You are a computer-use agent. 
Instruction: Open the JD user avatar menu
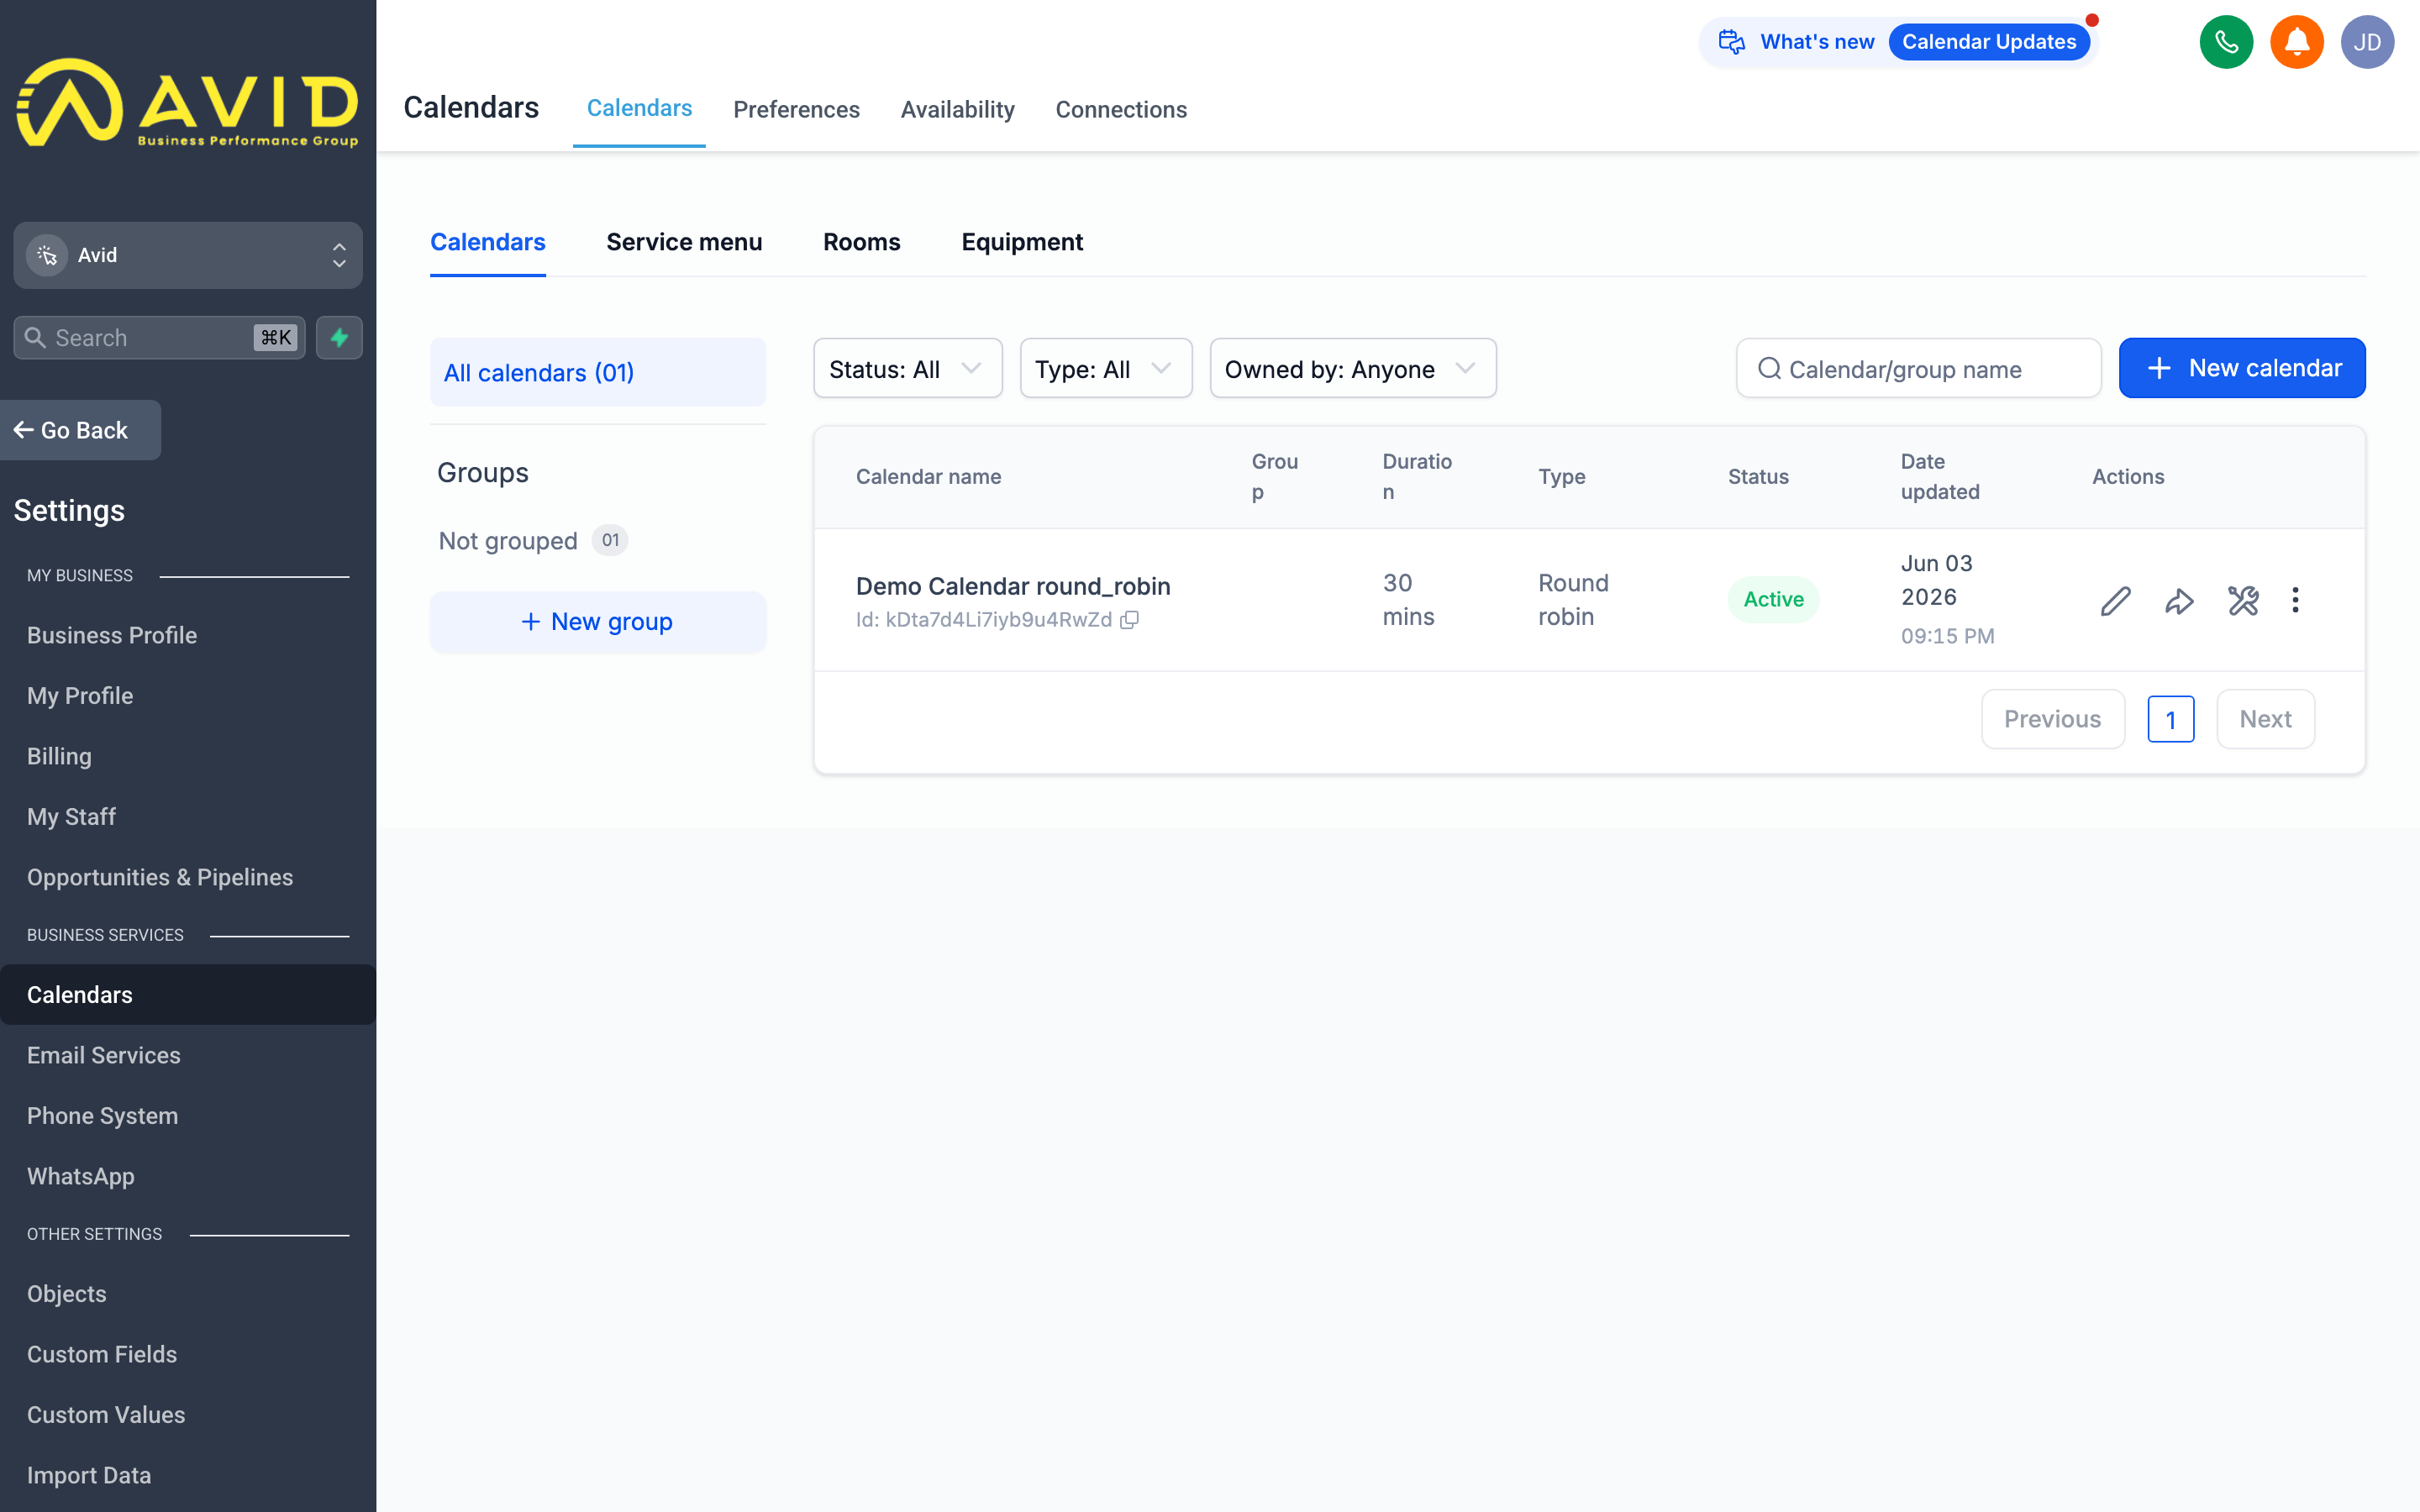(2367, 42)
